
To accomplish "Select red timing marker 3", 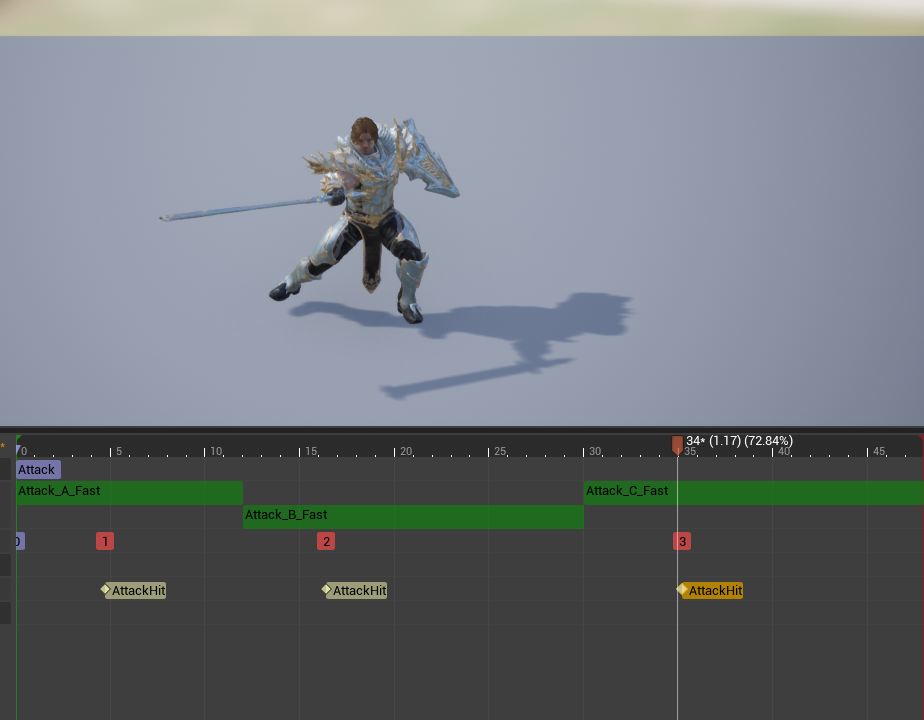I will pos(682,541).
